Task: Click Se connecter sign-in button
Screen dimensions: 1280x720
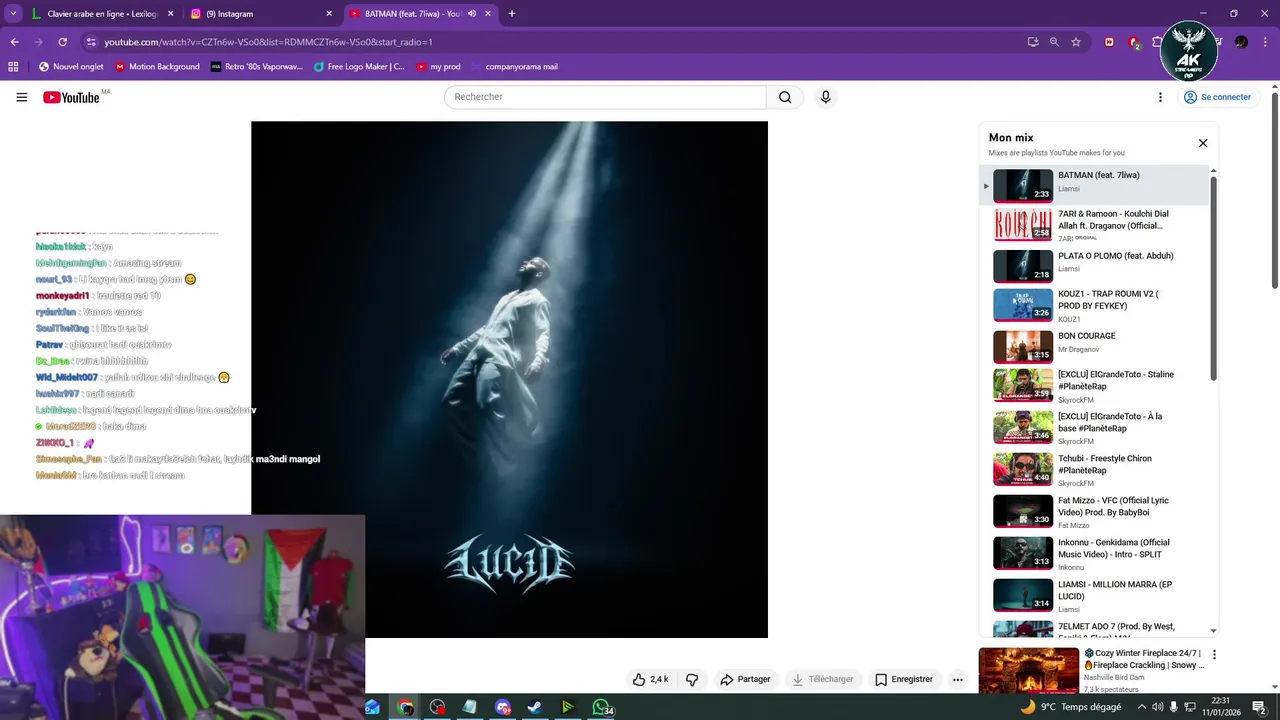Action: (x=1217, y=97)
